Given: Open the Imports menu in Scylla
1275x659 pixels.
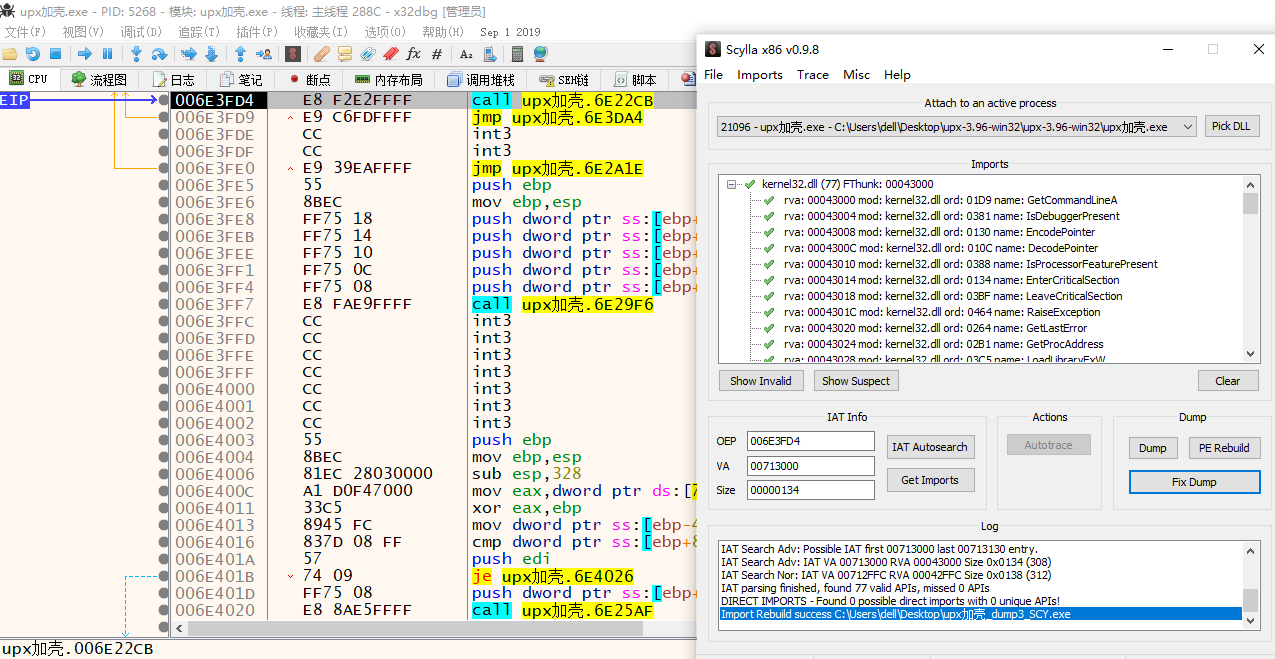Looking at the screenshot, I should tap(759, 75).
